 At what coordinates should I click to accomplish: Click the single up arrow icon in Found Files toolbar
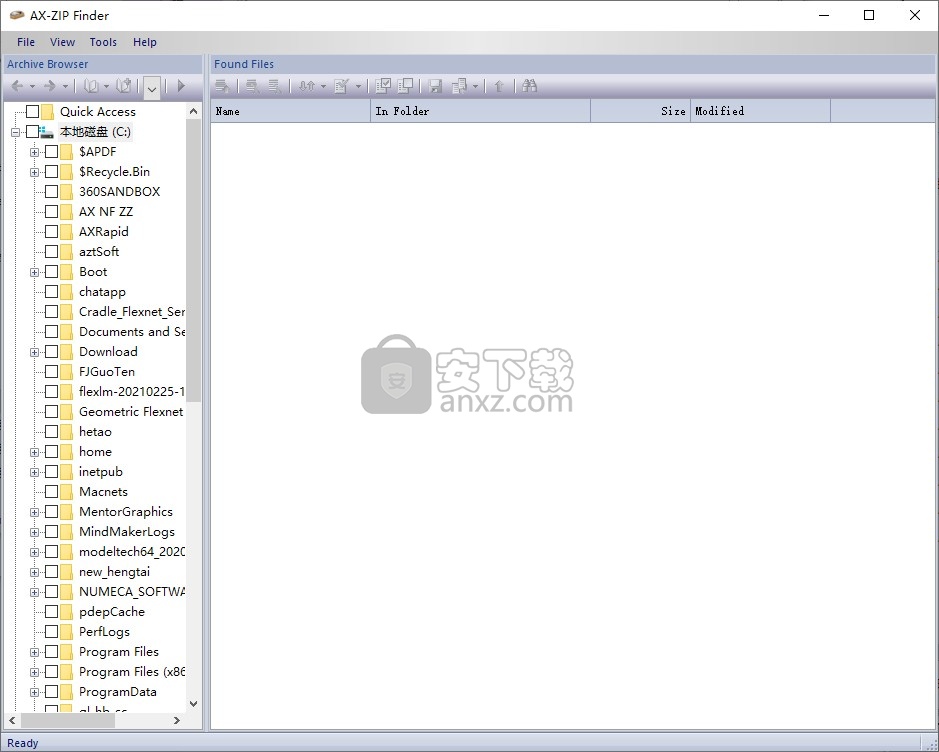point(499,86)
